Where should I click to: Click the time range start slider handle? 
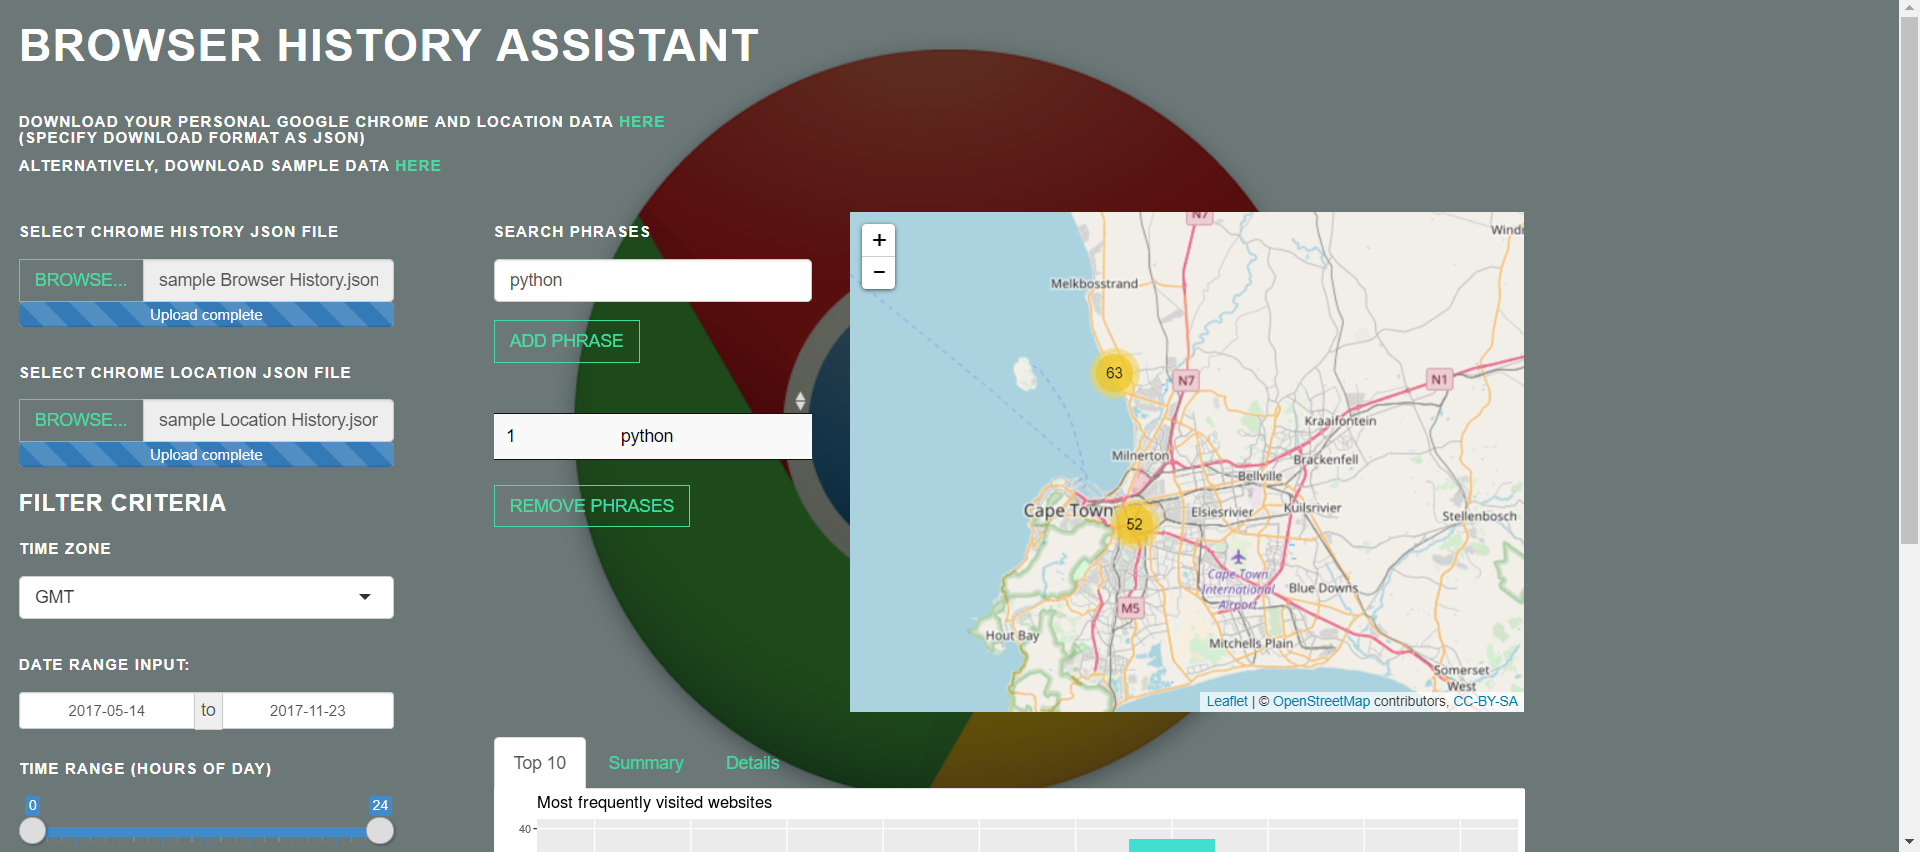pos(33,831)
